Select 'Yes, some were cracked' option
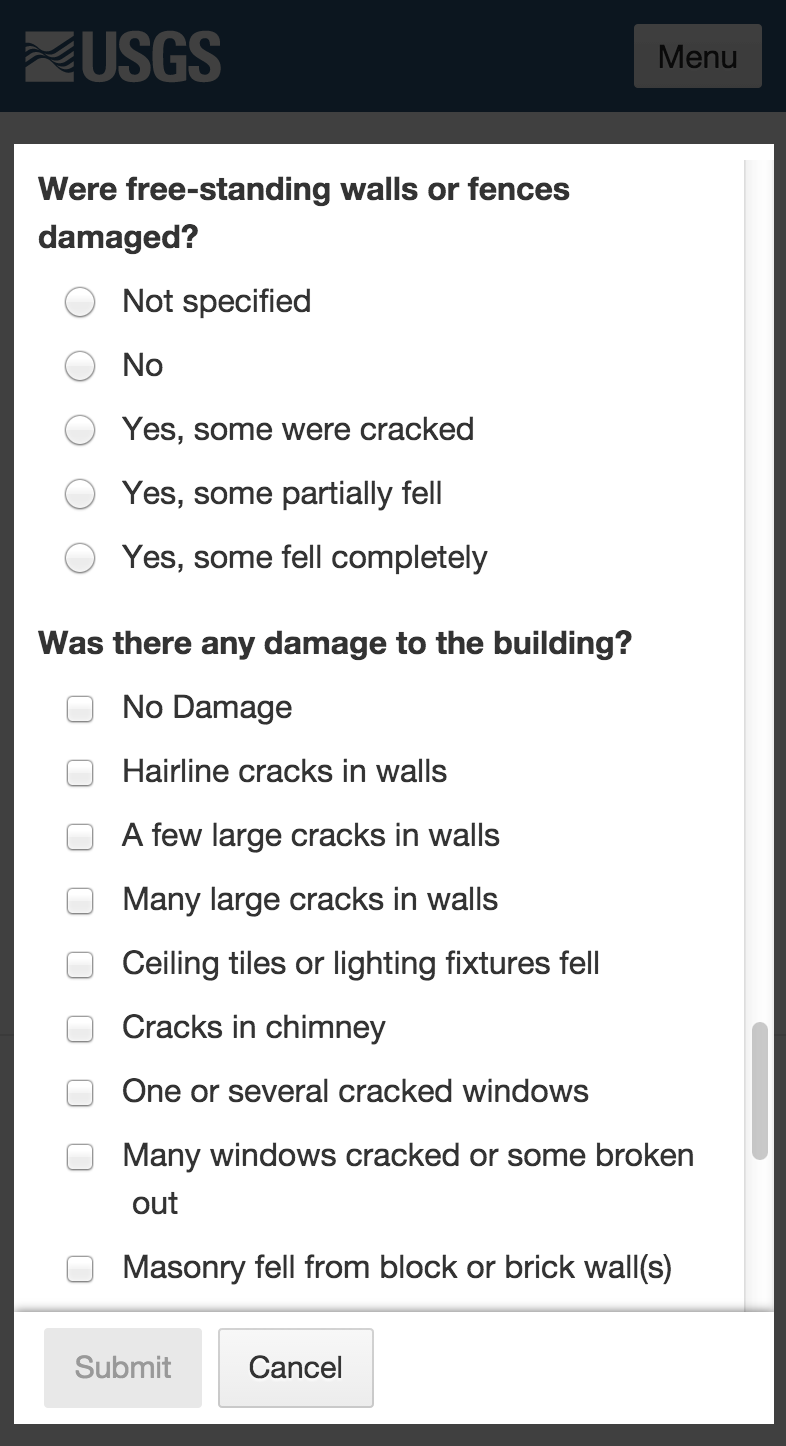 tap(80, 430)
